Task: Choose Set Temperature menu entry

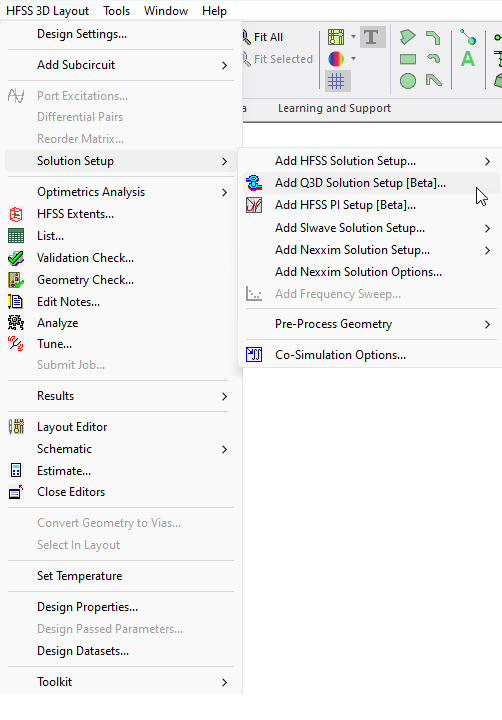Action: 121,576
